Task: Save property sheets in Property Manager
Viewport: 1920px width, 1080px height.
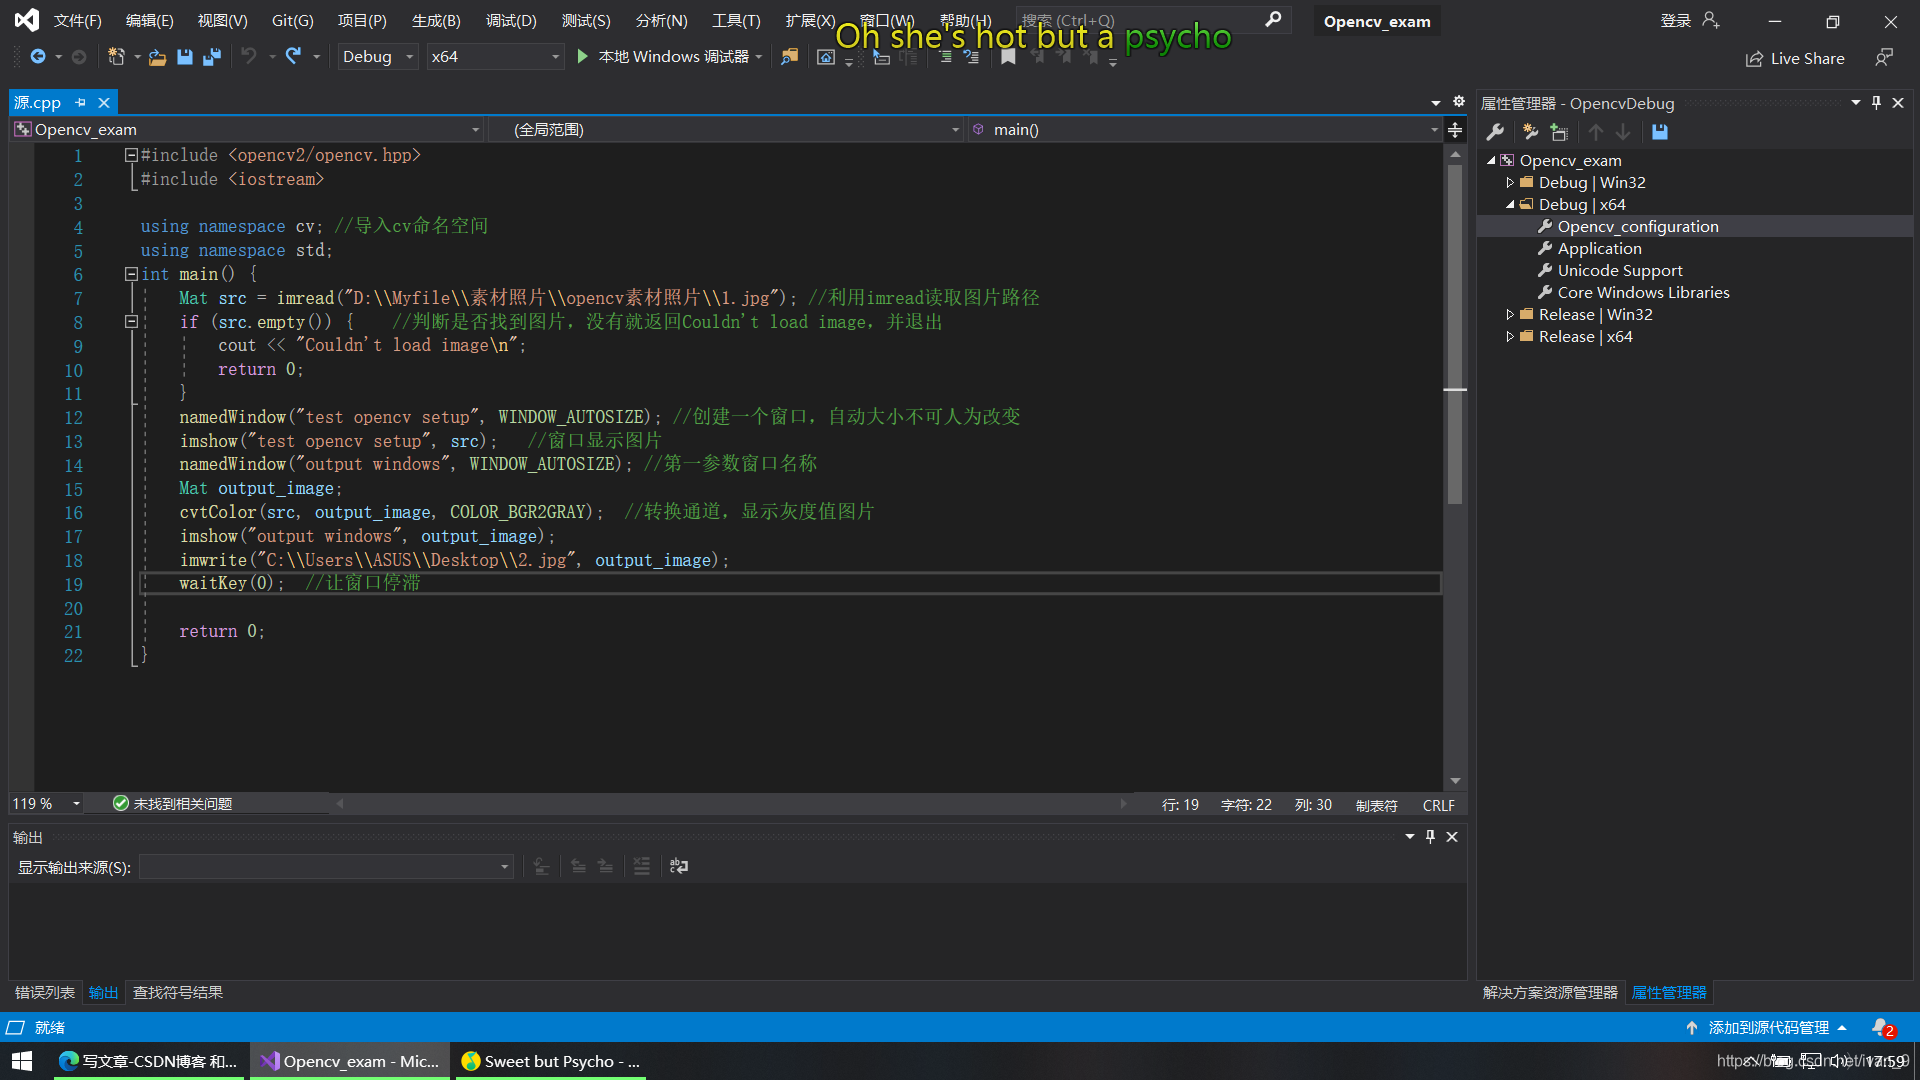Action: coord(1660,132)
